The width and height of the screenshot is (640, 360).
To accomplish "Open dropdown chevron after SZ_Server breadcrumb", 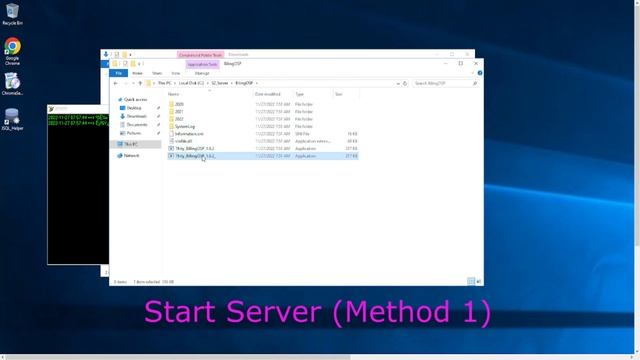I will coord(232,83).
